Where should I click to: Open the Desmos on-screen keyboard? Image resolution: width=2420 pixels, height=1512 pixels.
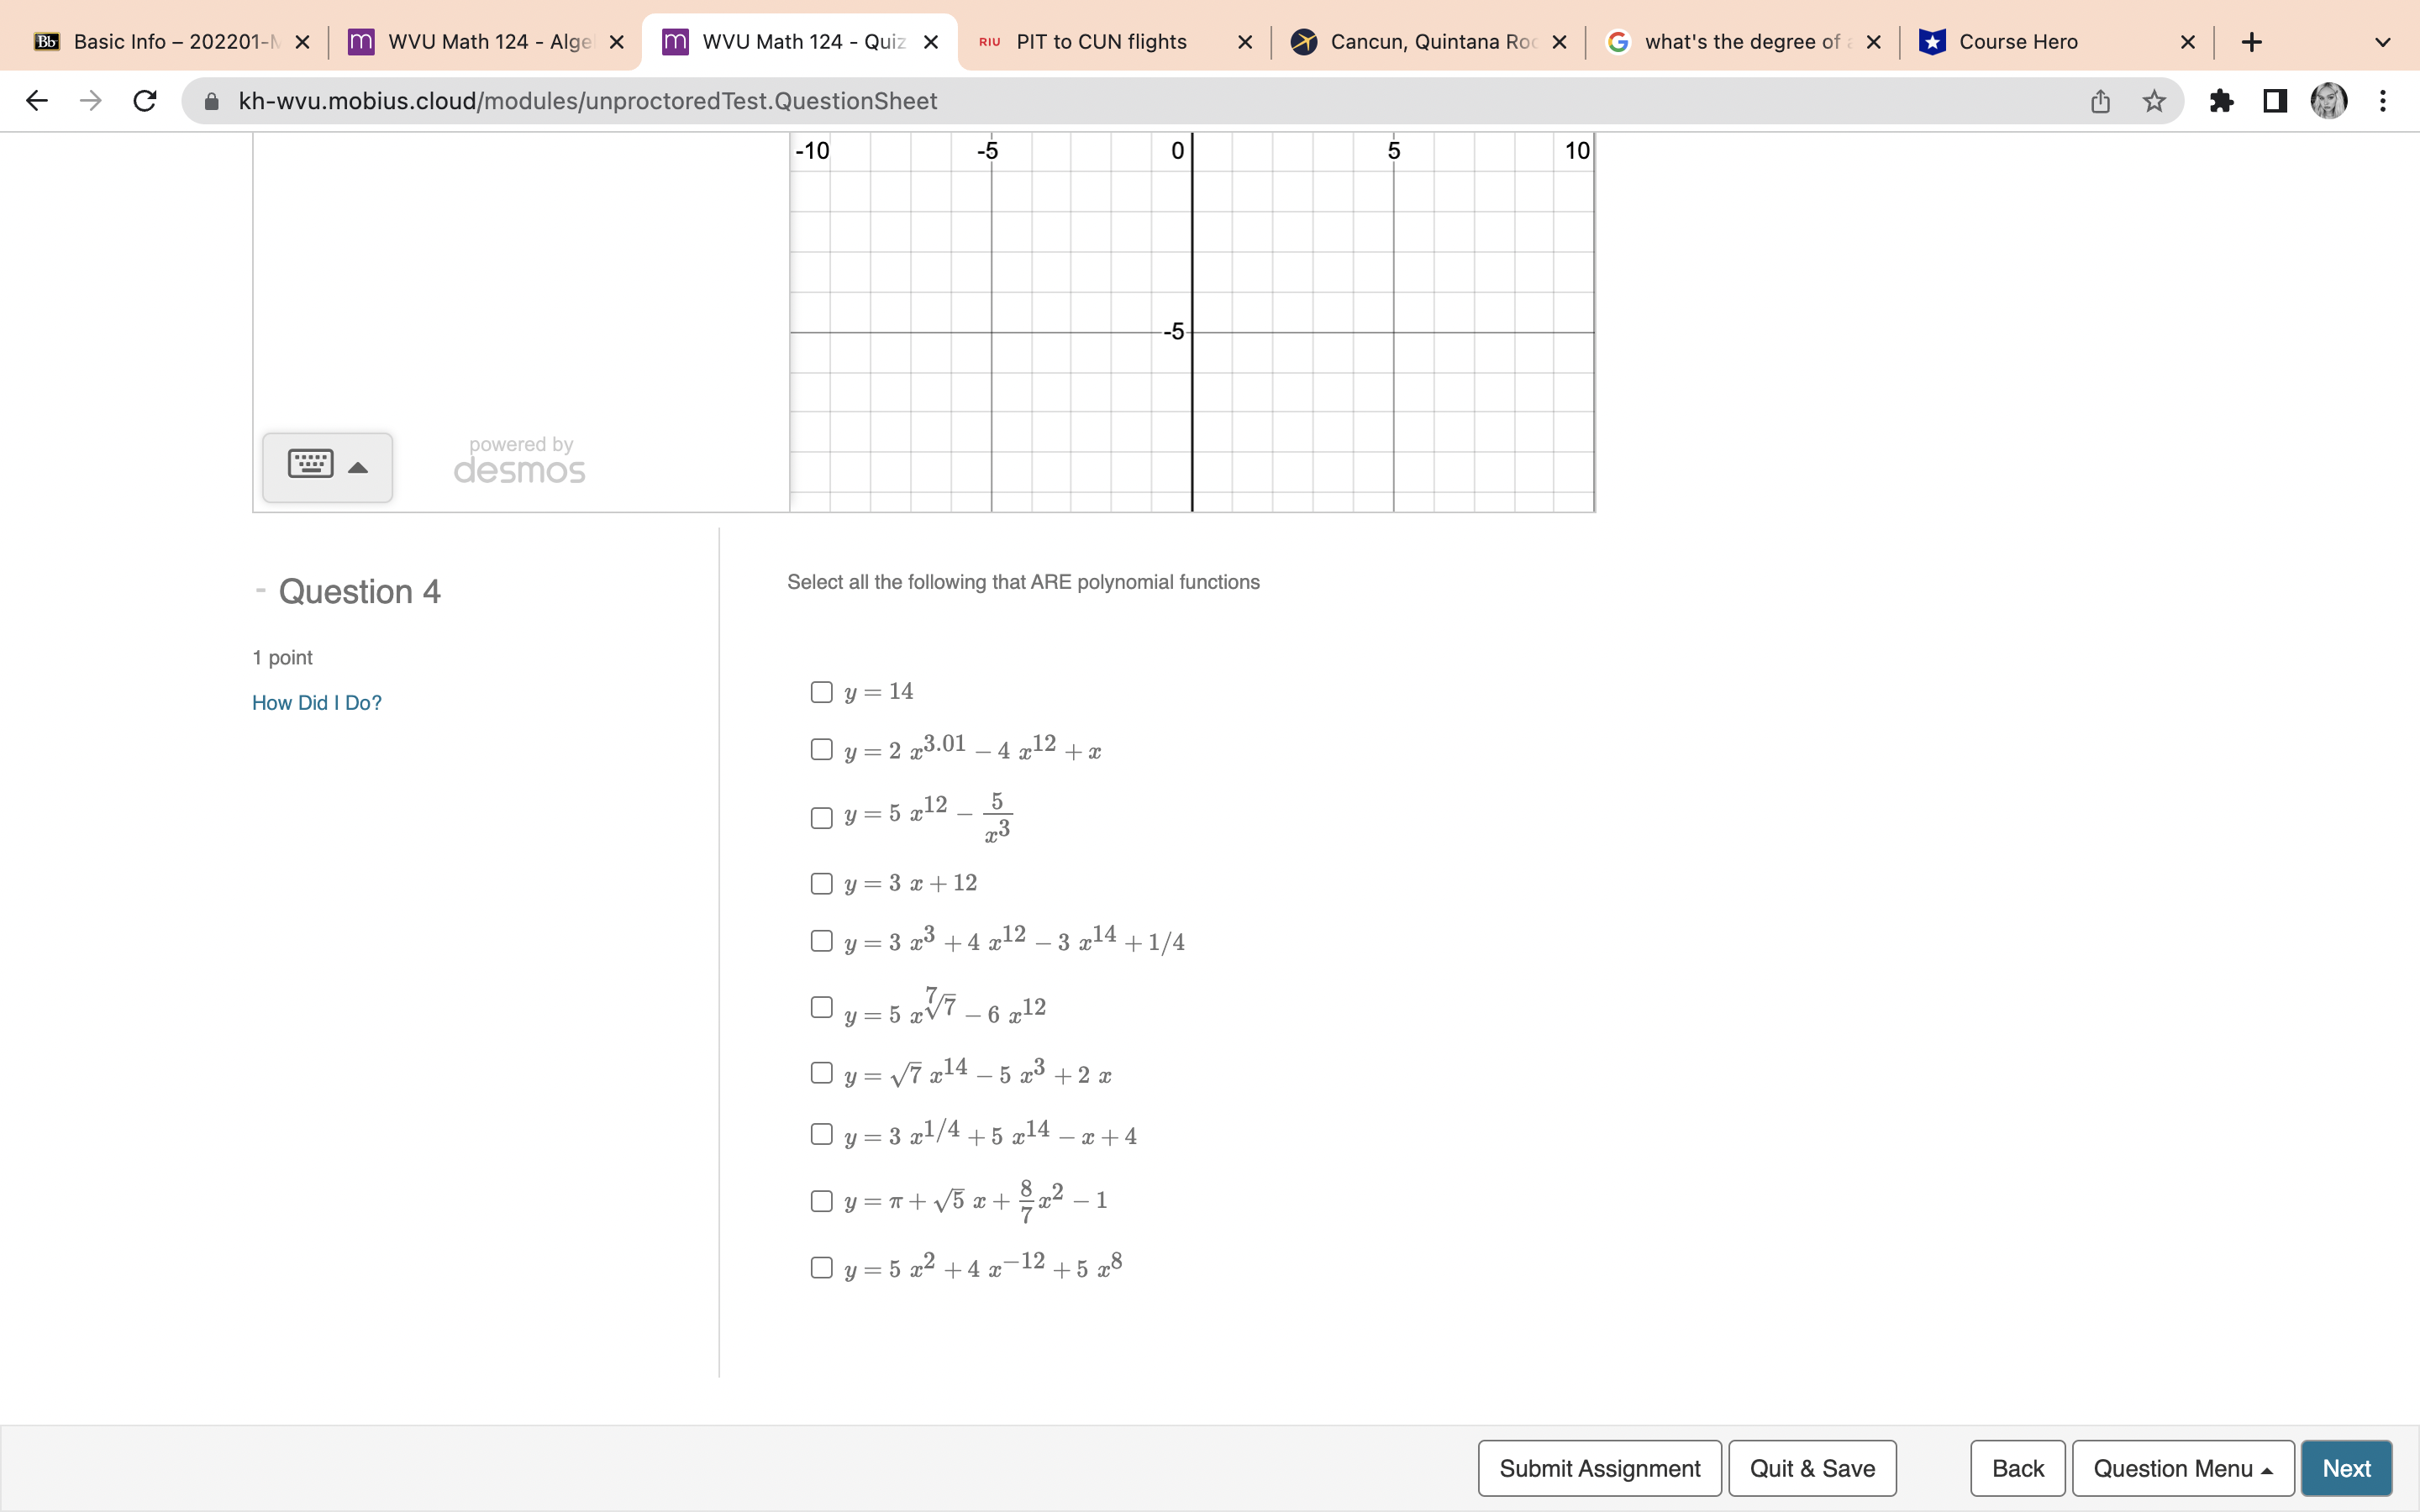pyautogui.click(x=309, y=465)
